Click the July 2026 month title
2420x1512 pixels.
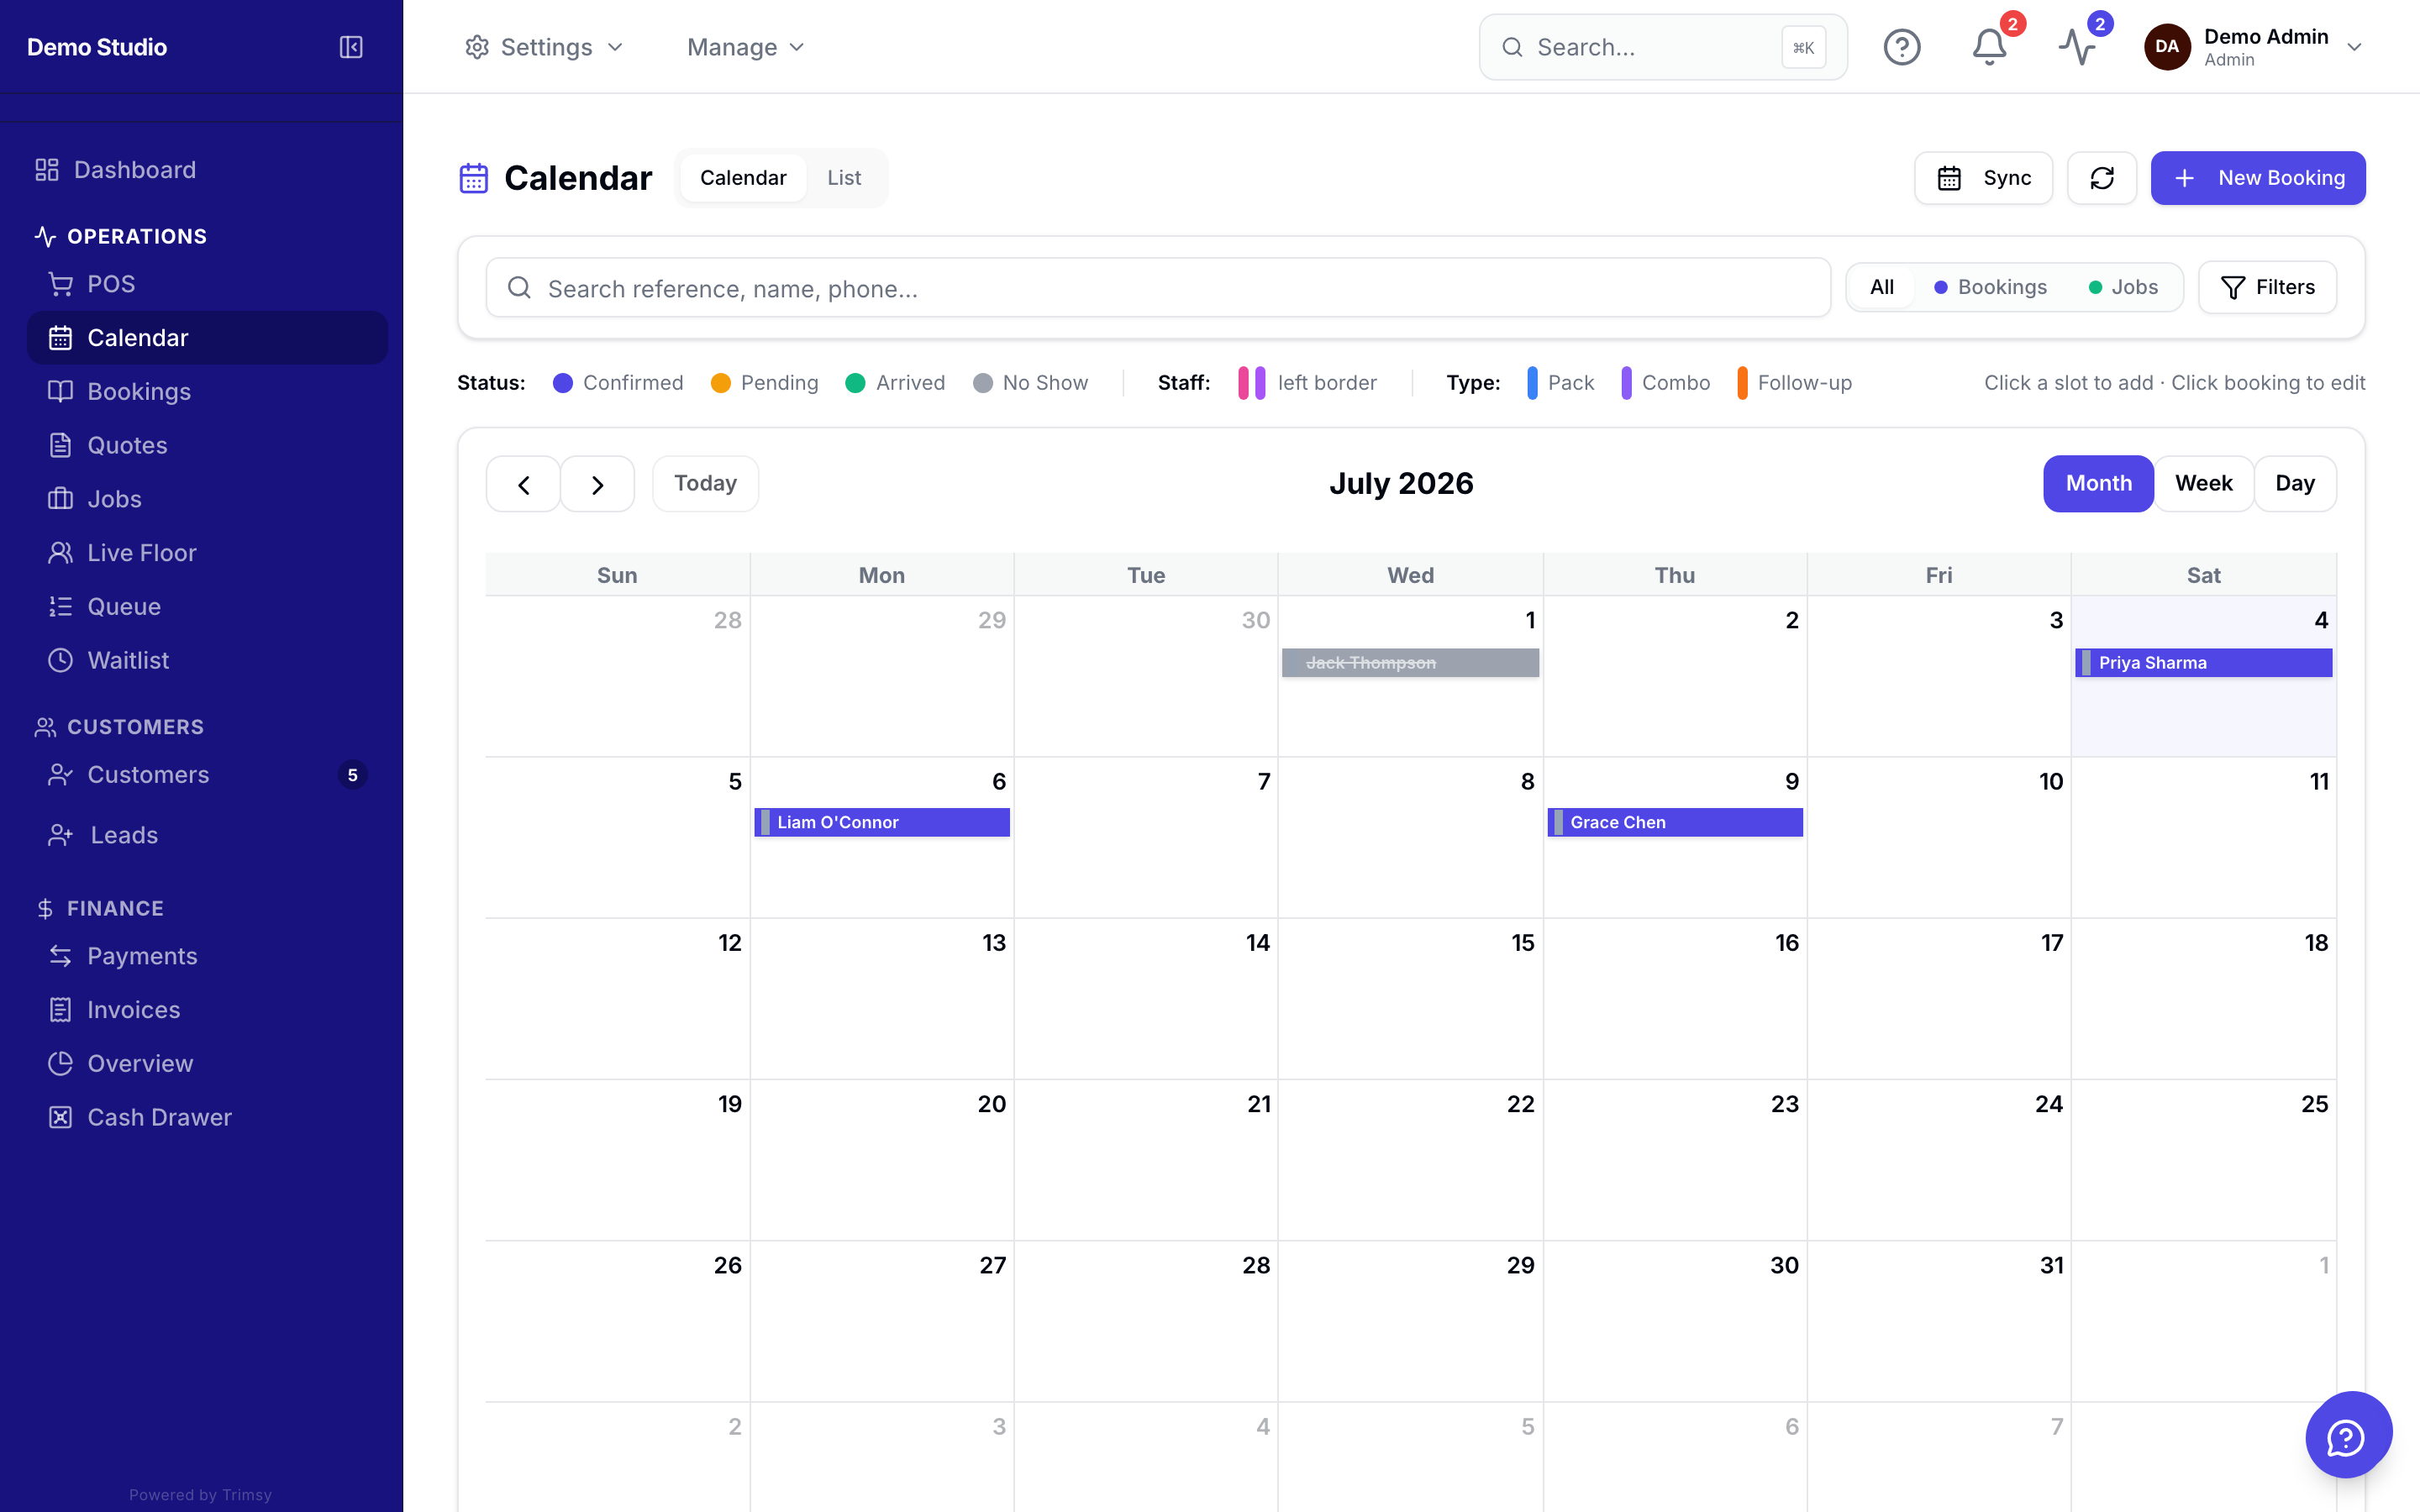coord(1401,484)
